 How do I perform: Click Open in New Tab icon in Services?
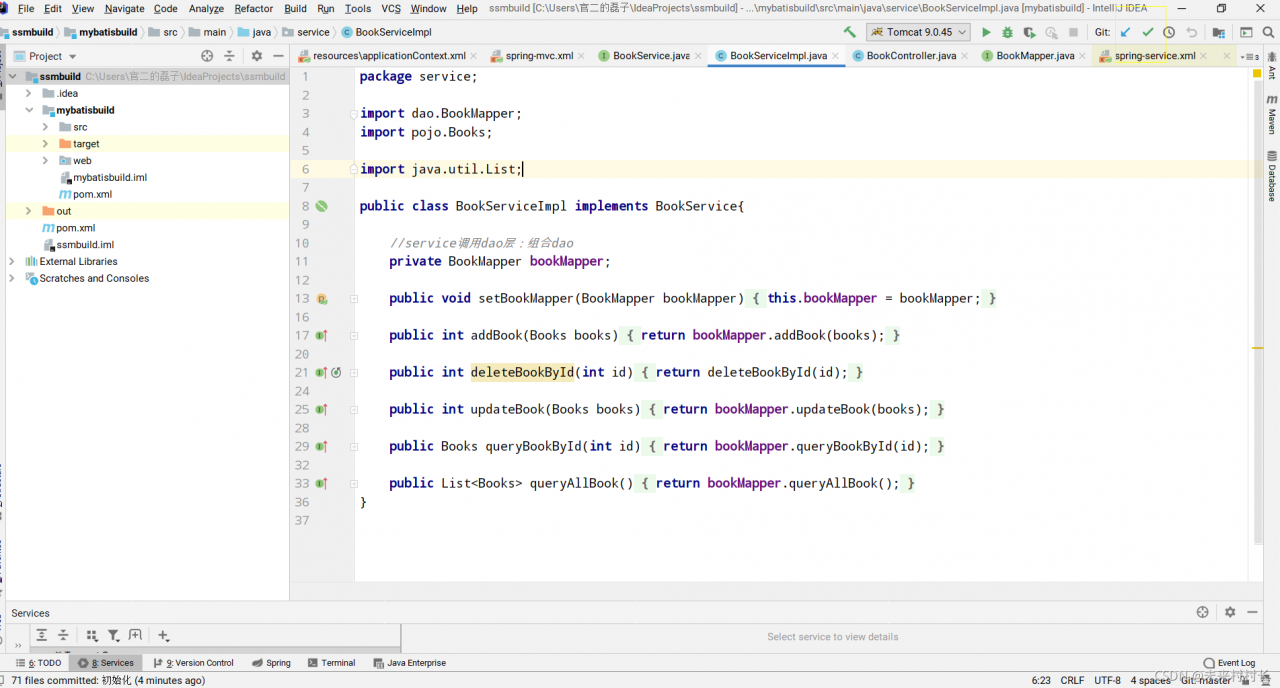135,635
